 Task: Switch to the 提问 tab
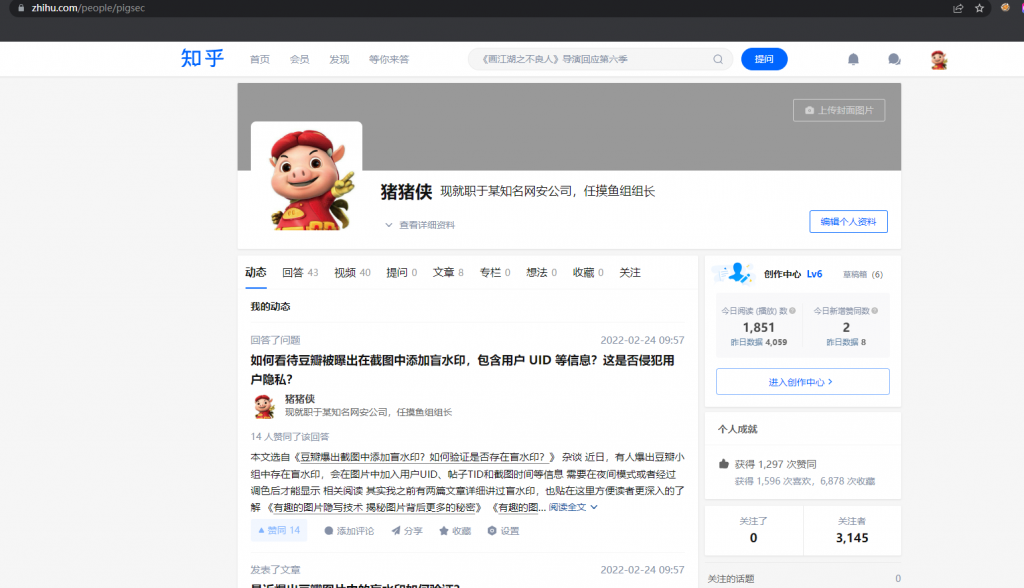point(402,272)
